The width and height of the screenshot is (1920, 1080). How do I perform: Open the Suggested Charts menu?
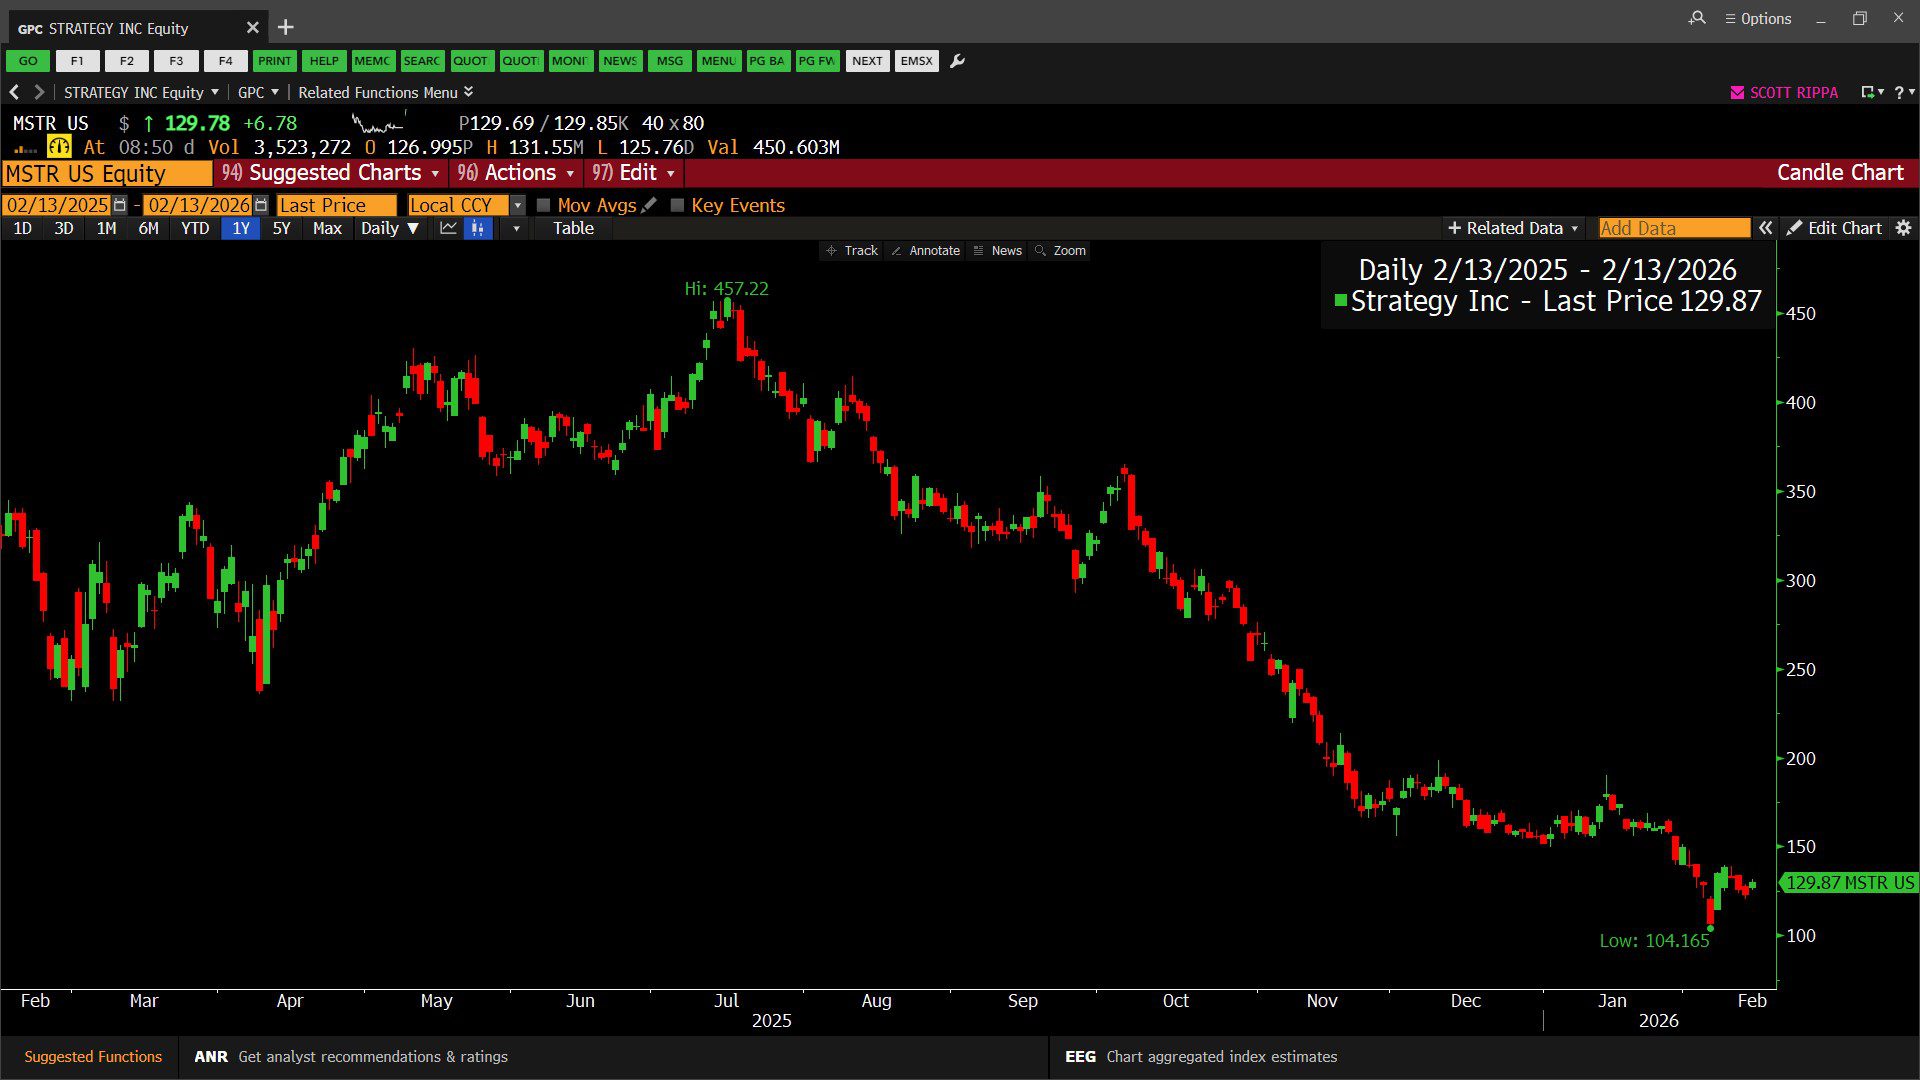click(330, 173)
